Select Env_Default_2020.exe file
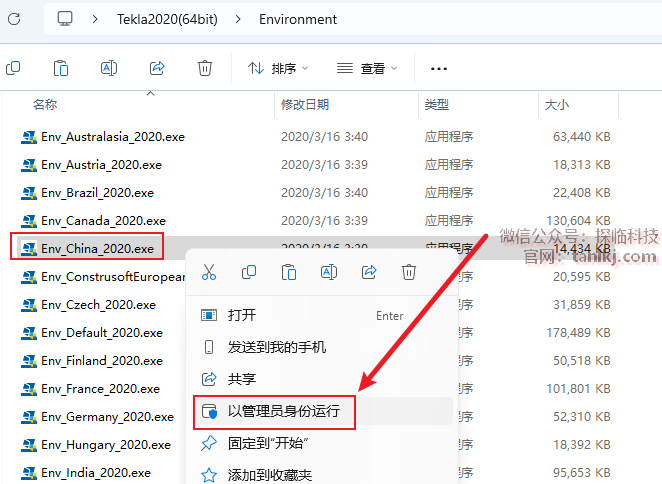The height and width of the screenshot is (484, 662). (102, 332)
